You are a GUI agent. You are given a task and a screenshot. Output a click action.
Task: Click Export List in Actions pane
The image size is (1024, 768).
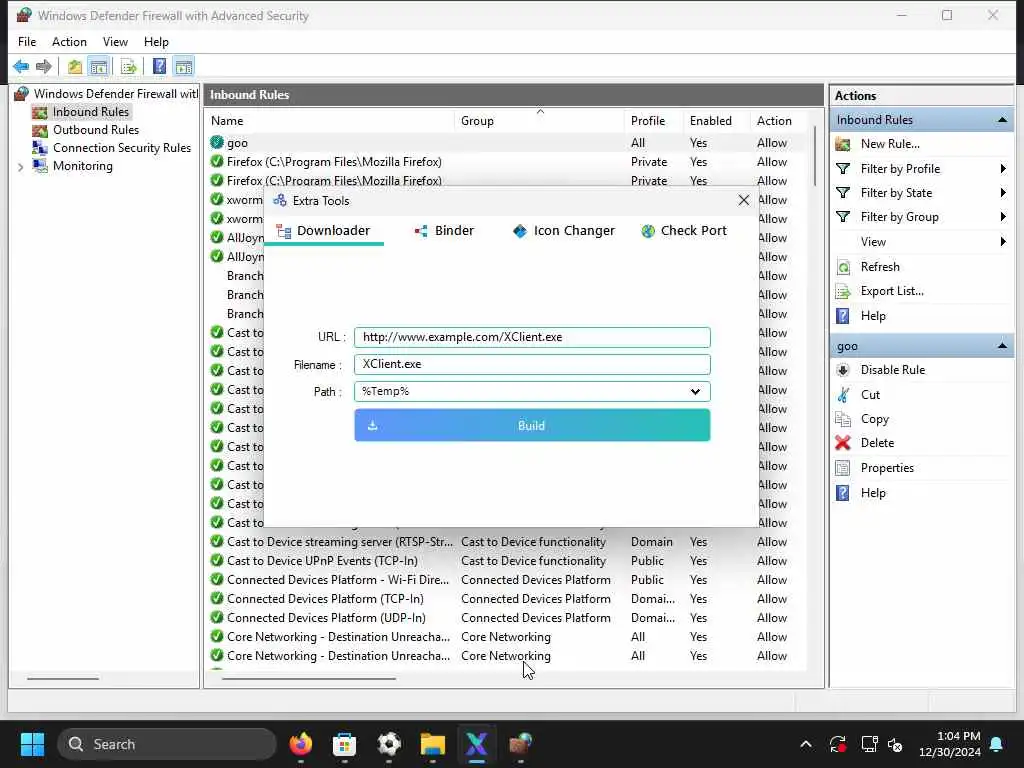(891, 291)
